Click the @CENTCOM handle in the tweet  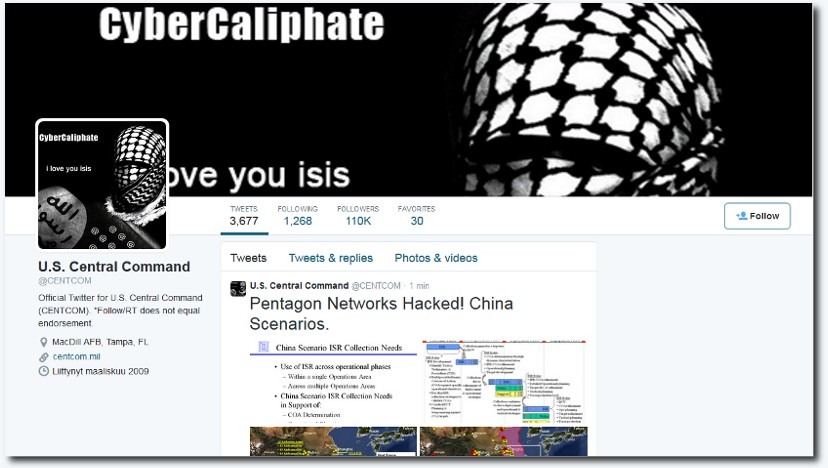pos(376,286)
